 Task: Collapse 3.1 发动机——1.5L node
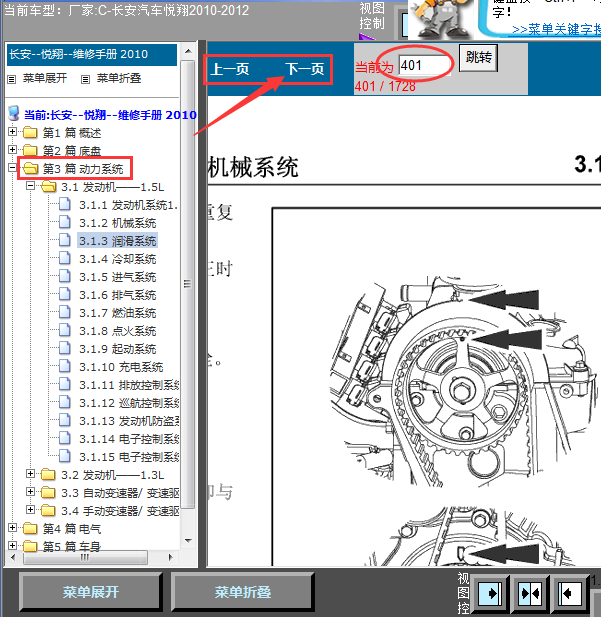point(30,186)
